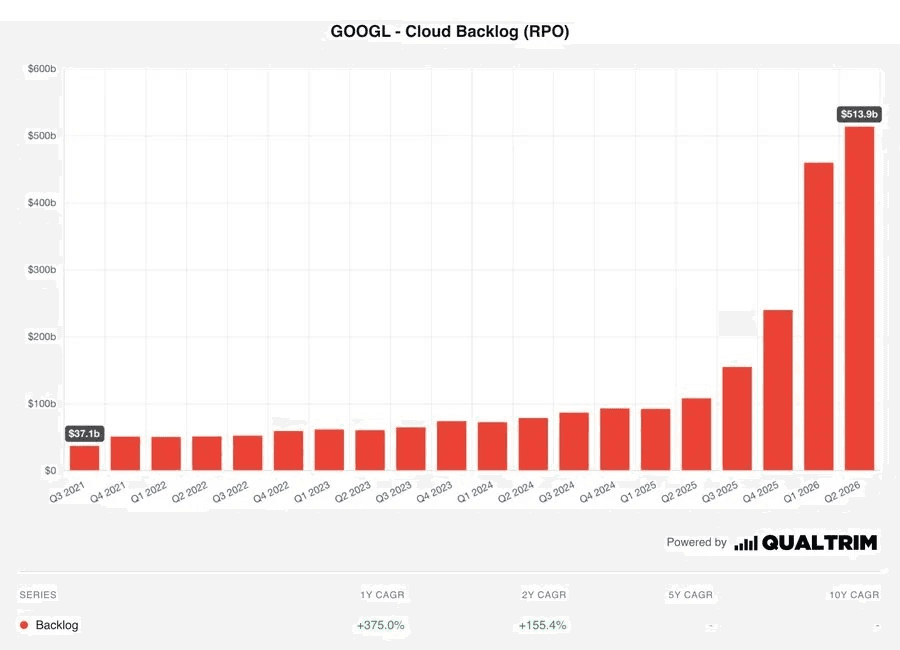Click the Q1 2026 bar

[818, 316]
